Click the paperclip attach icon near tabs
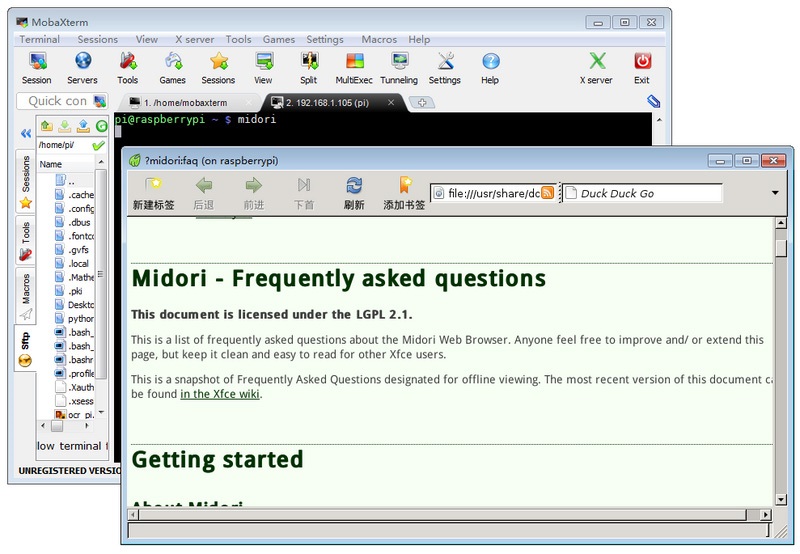 [654, 101]
